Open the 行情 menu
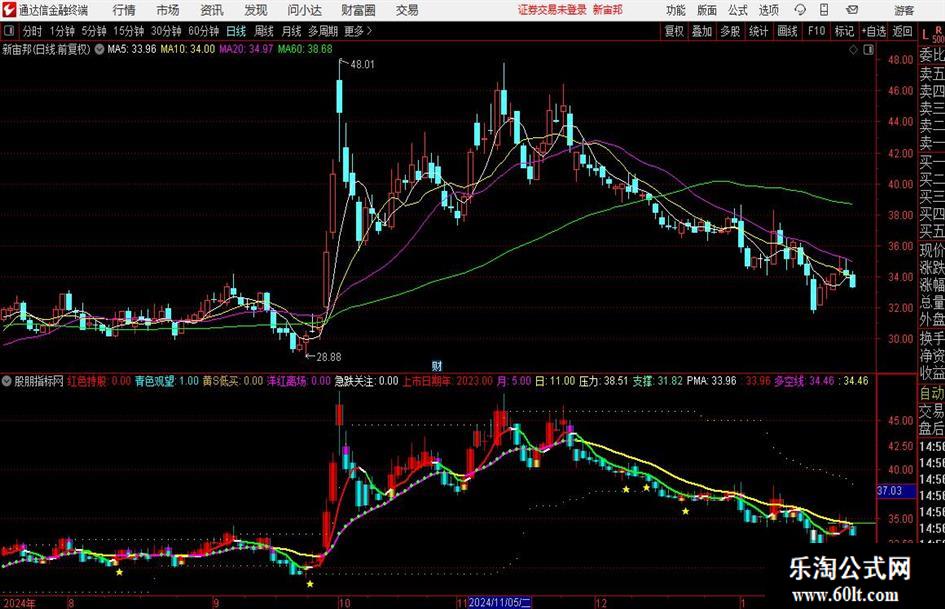The height and width of the screenshot is (609, 945). pos(124,10)
